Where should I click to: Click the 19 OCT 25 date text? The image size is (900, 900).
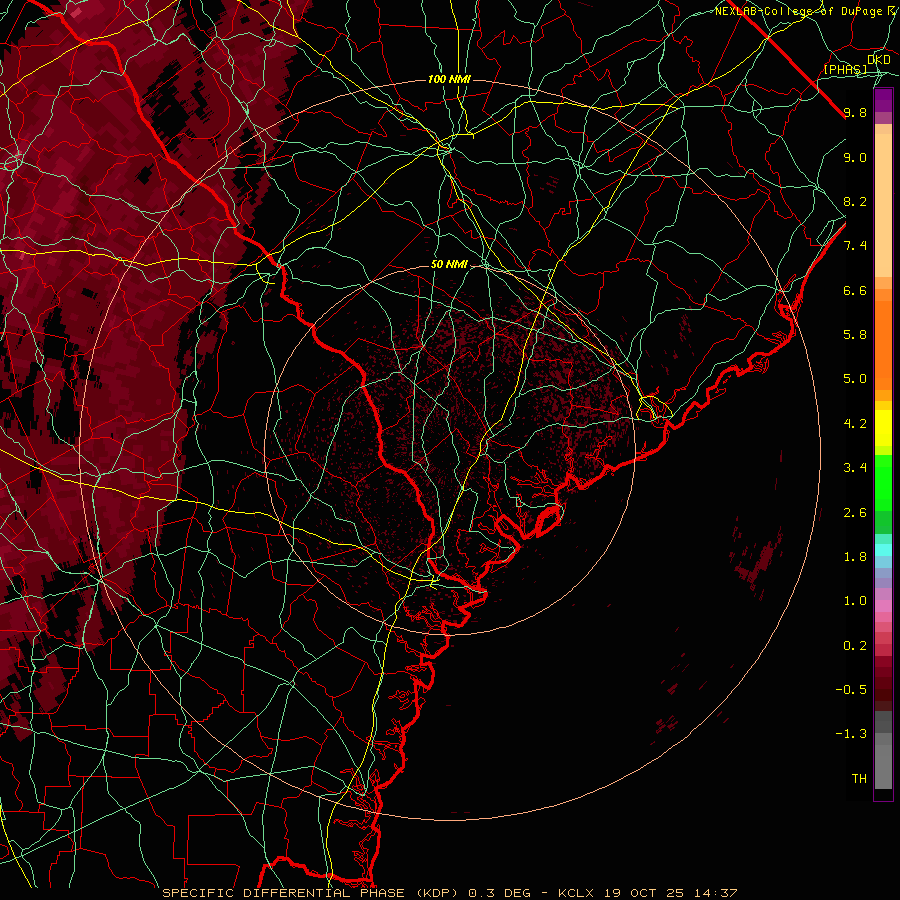pos(643,893)
